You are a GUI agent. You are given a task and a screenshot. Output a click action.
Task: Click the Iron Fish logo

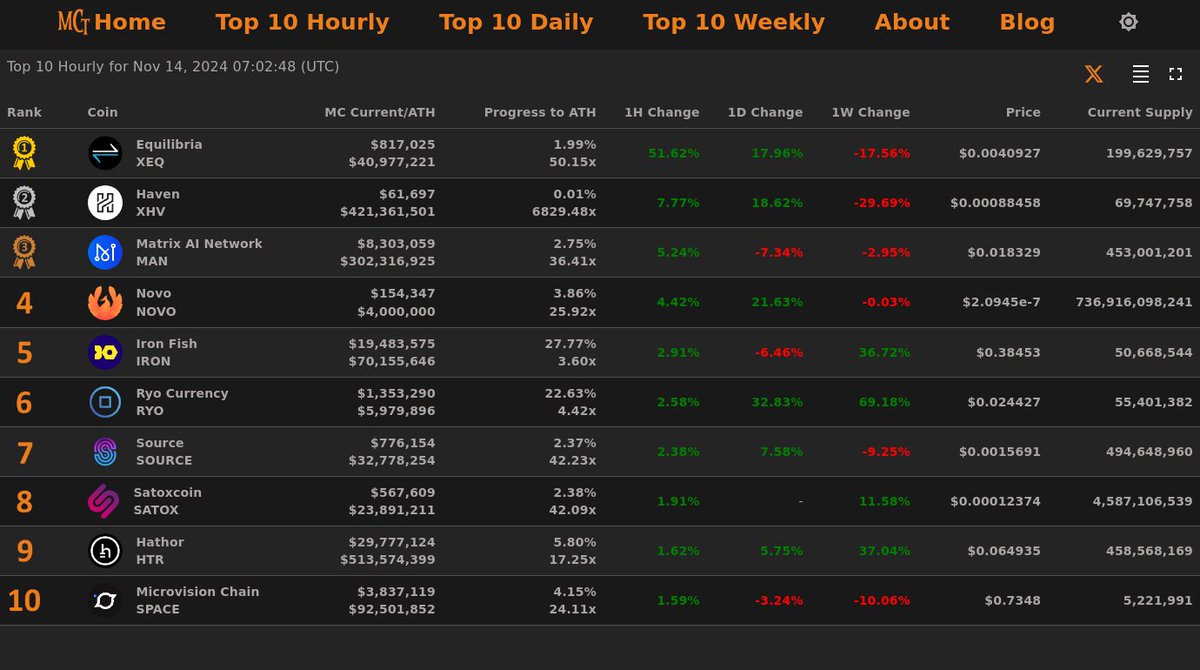click(105, 352)
